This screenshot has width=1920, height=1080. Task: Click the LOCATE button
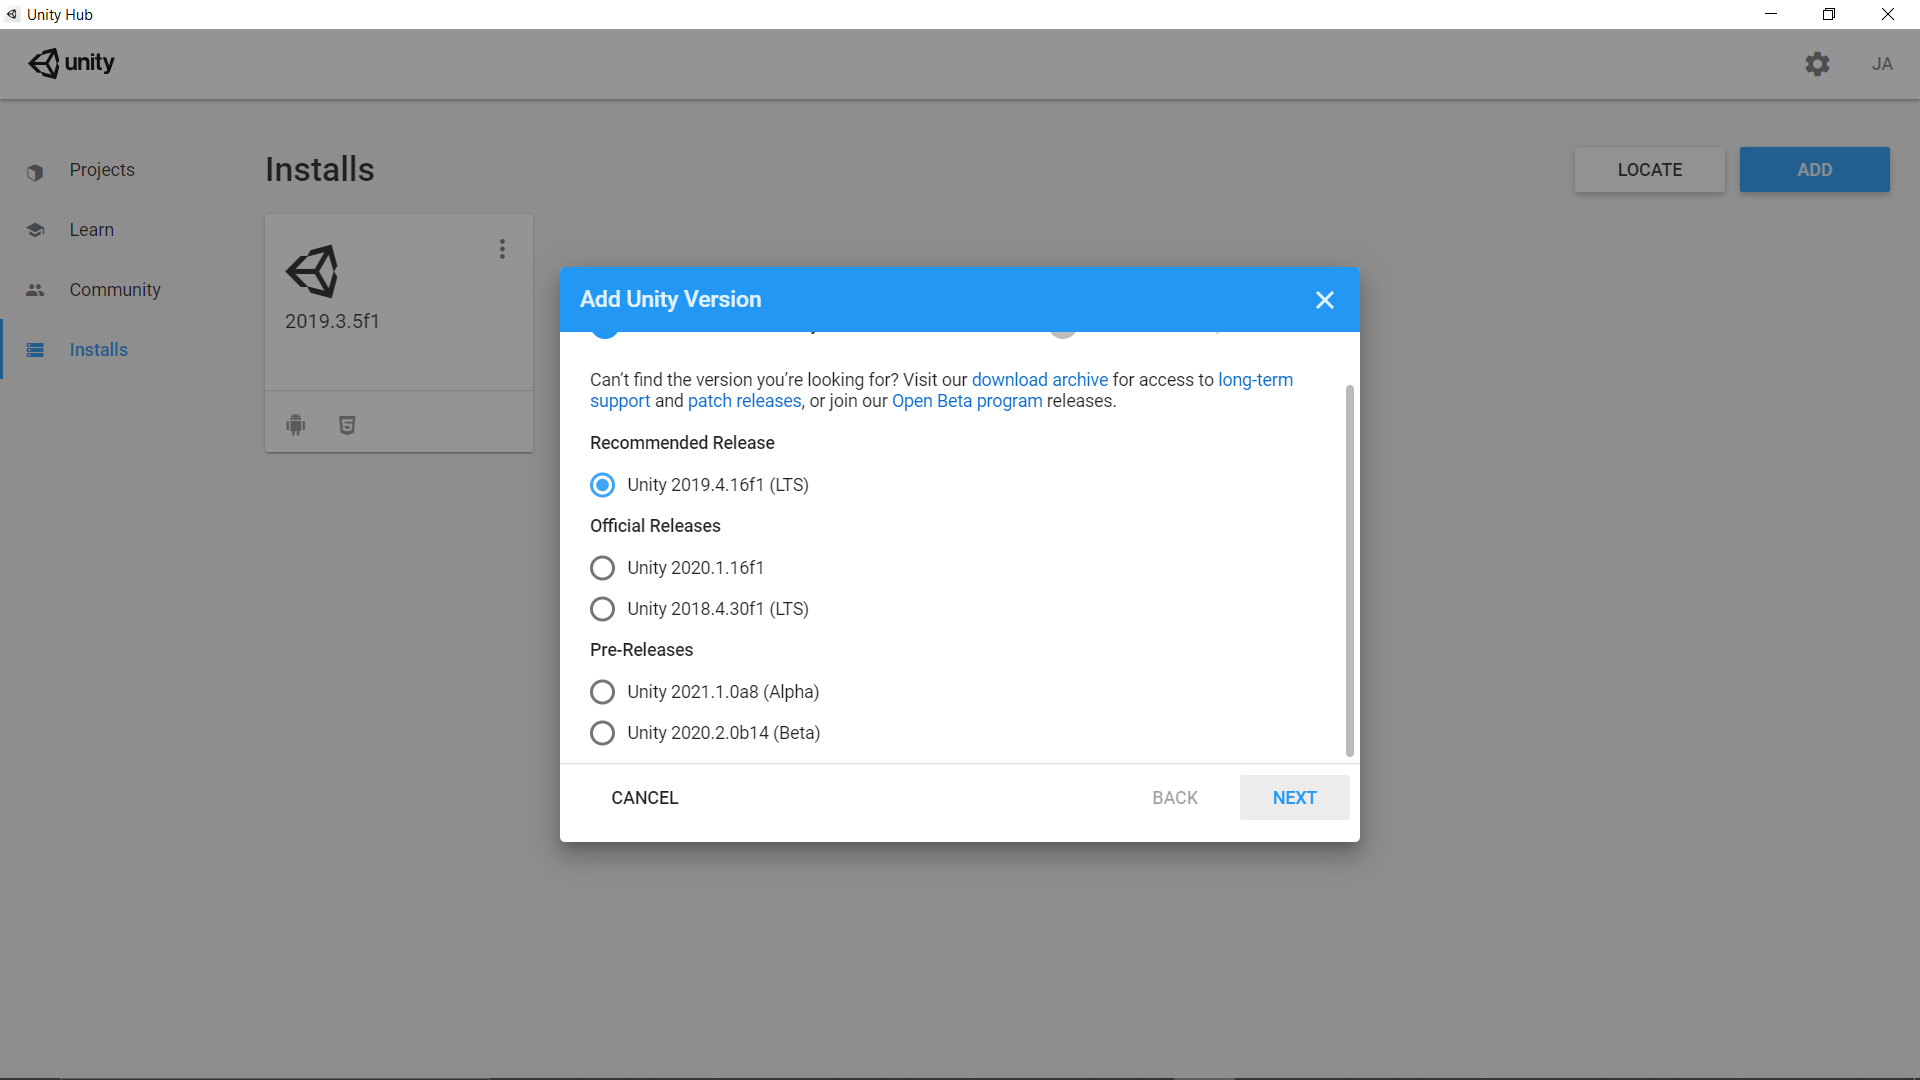tap(1650, 170)
